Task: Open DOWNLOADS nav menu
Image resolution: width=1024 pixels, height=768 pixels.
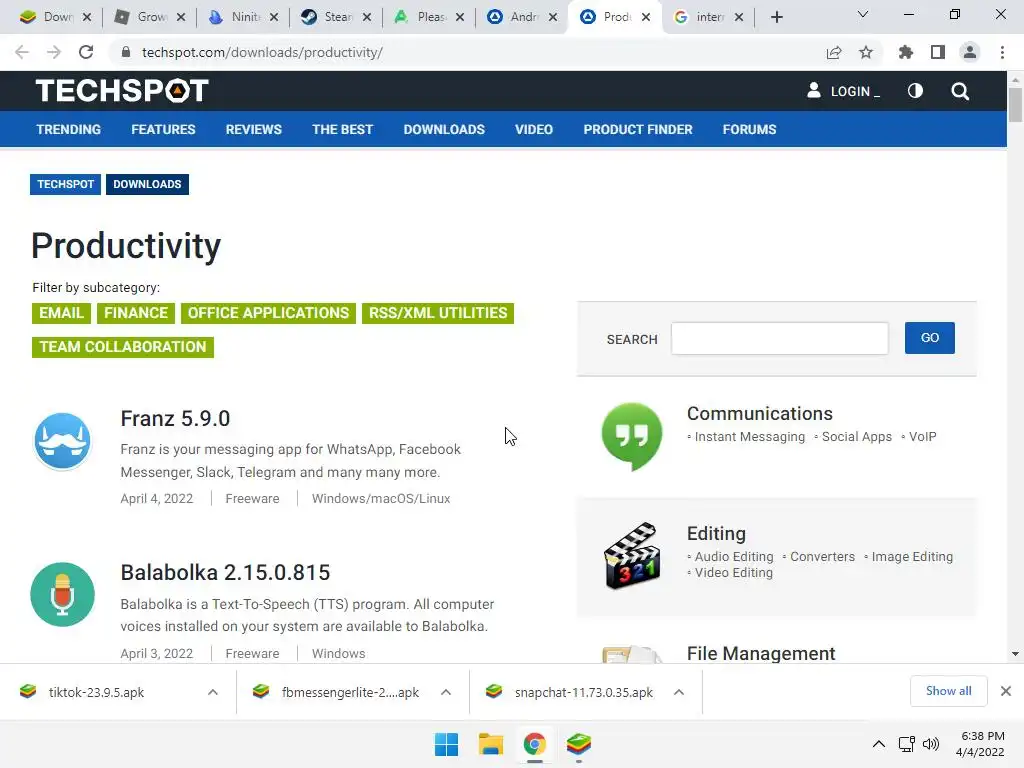Action: pyautogui.click(x=444, y=129)
